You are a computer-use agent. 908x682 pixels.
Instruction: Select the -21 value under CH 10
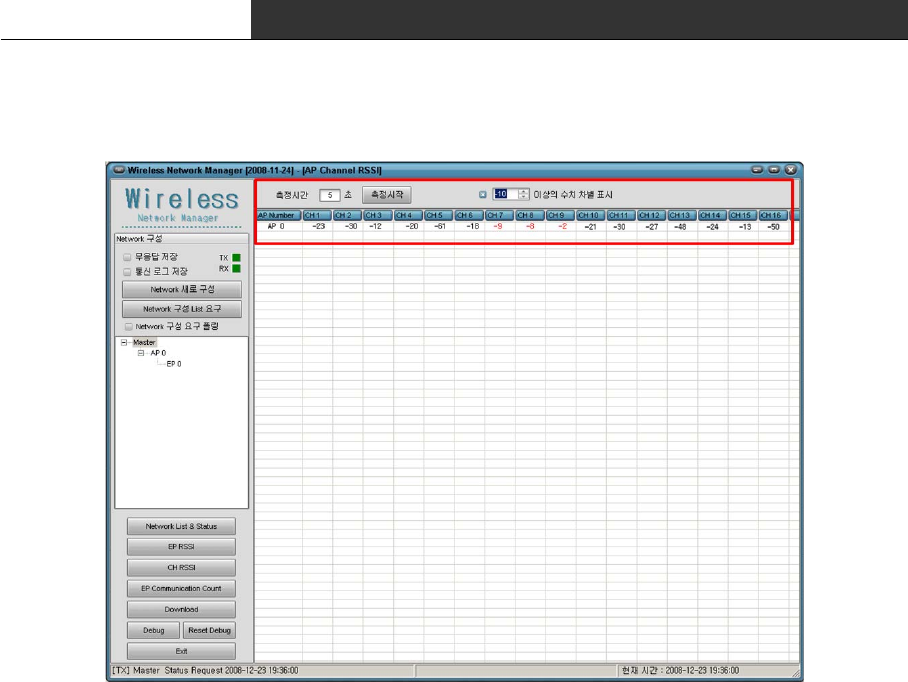point(590,227)
